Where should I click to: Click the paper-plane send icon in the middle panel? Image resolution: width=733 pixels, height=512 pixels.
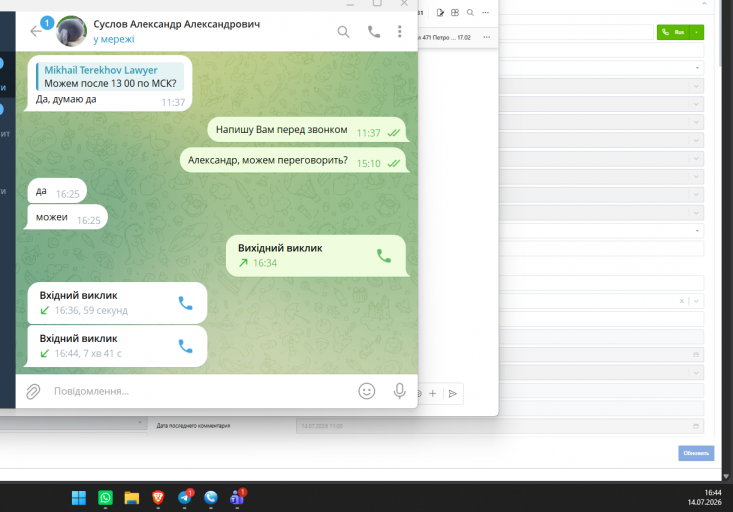point(453,394)
